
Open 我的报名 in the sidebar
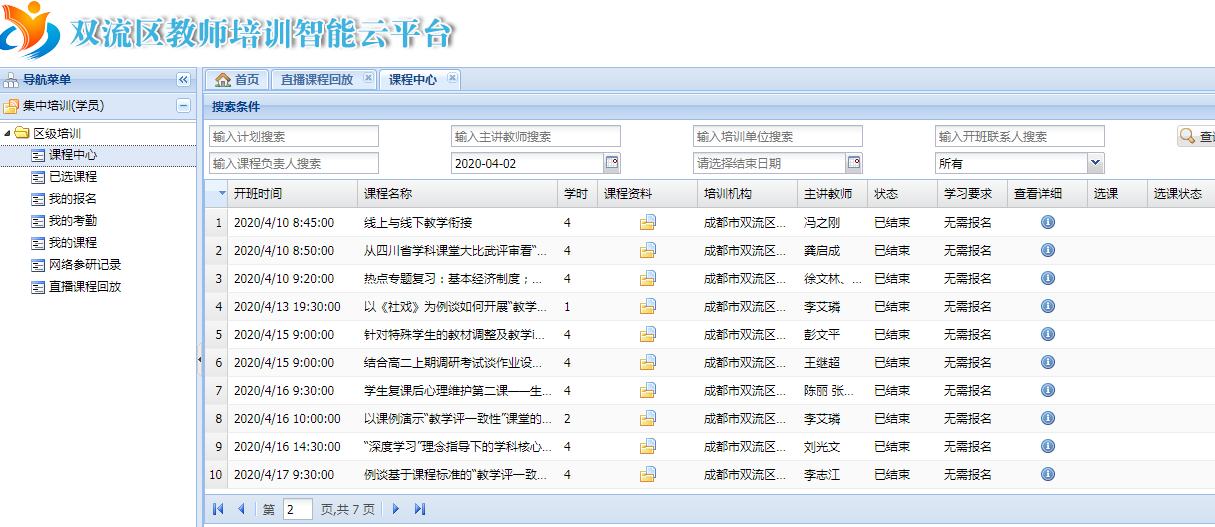[72, 199]
